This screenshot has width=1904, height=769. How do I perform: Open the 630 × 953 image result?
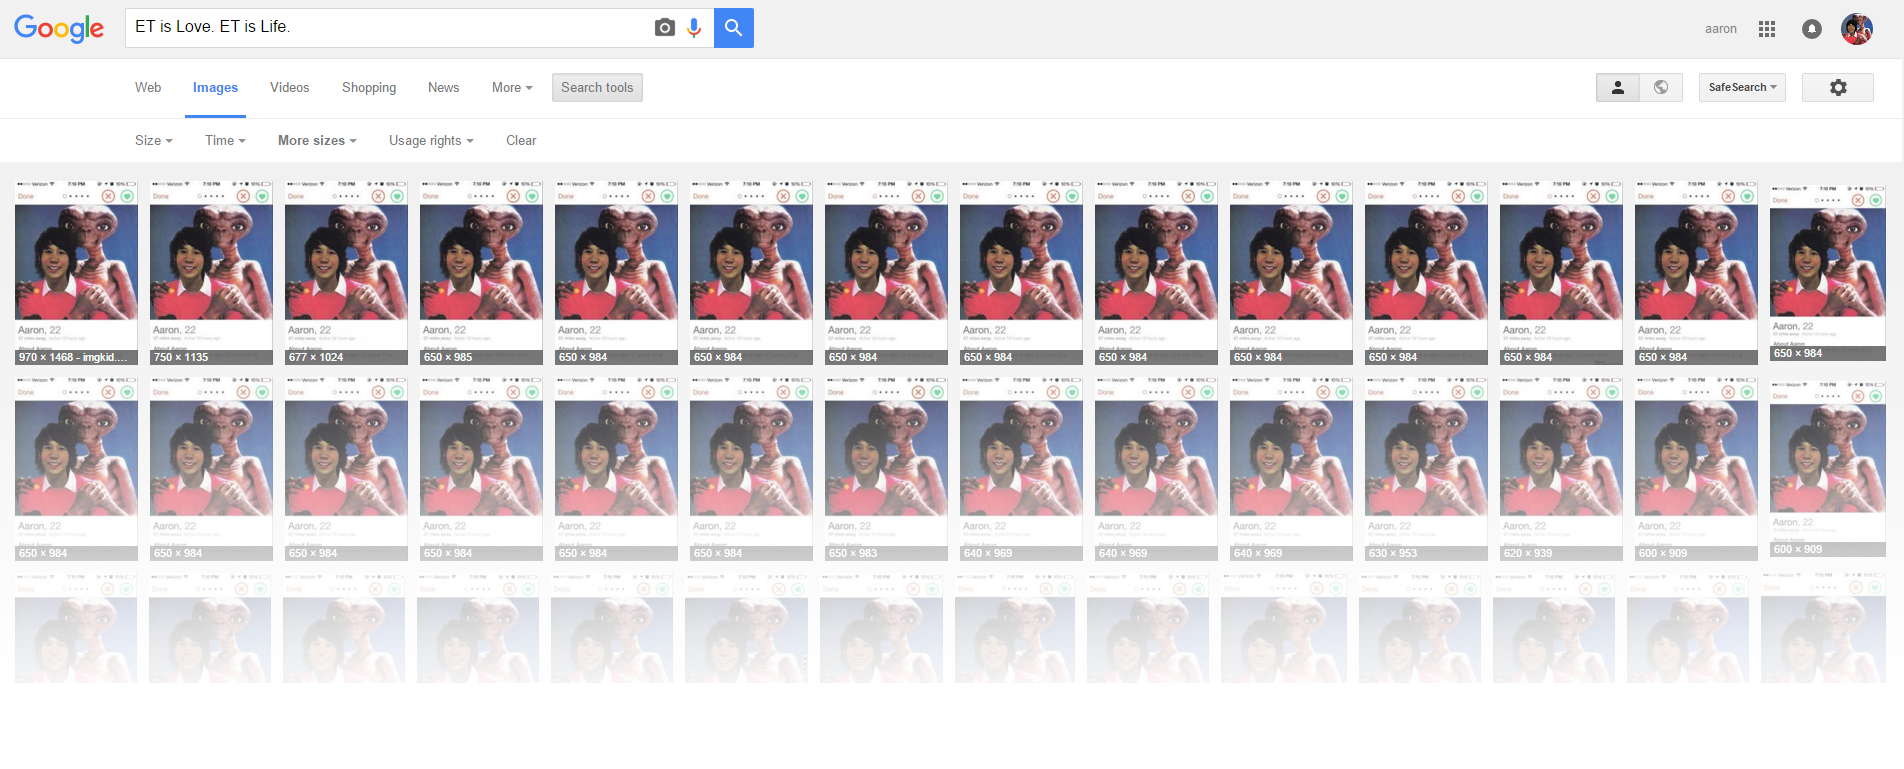(1426, 468)
